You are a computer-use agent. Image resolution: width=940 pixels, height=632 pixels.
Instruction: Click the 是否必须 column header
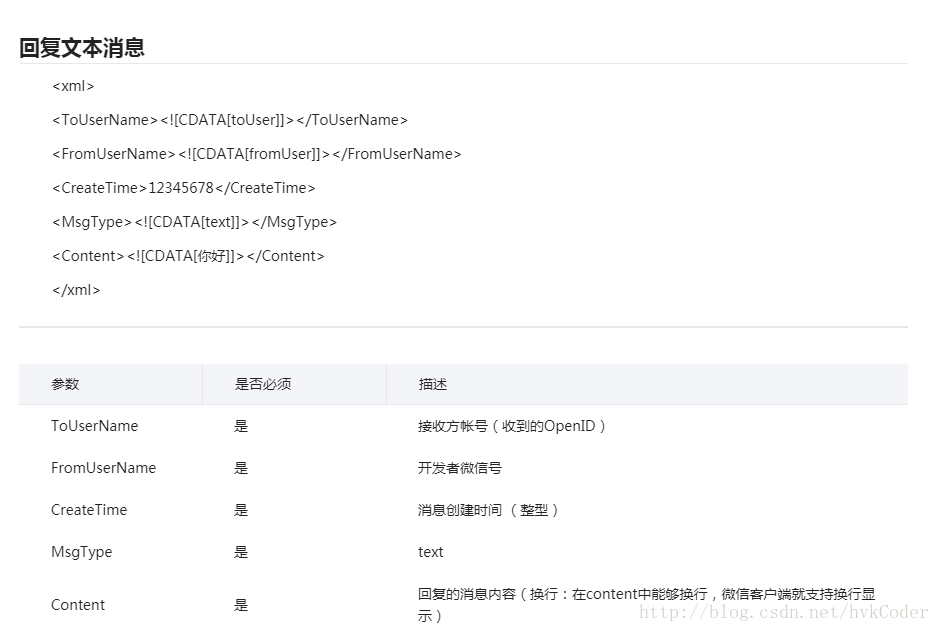point(263,384)
